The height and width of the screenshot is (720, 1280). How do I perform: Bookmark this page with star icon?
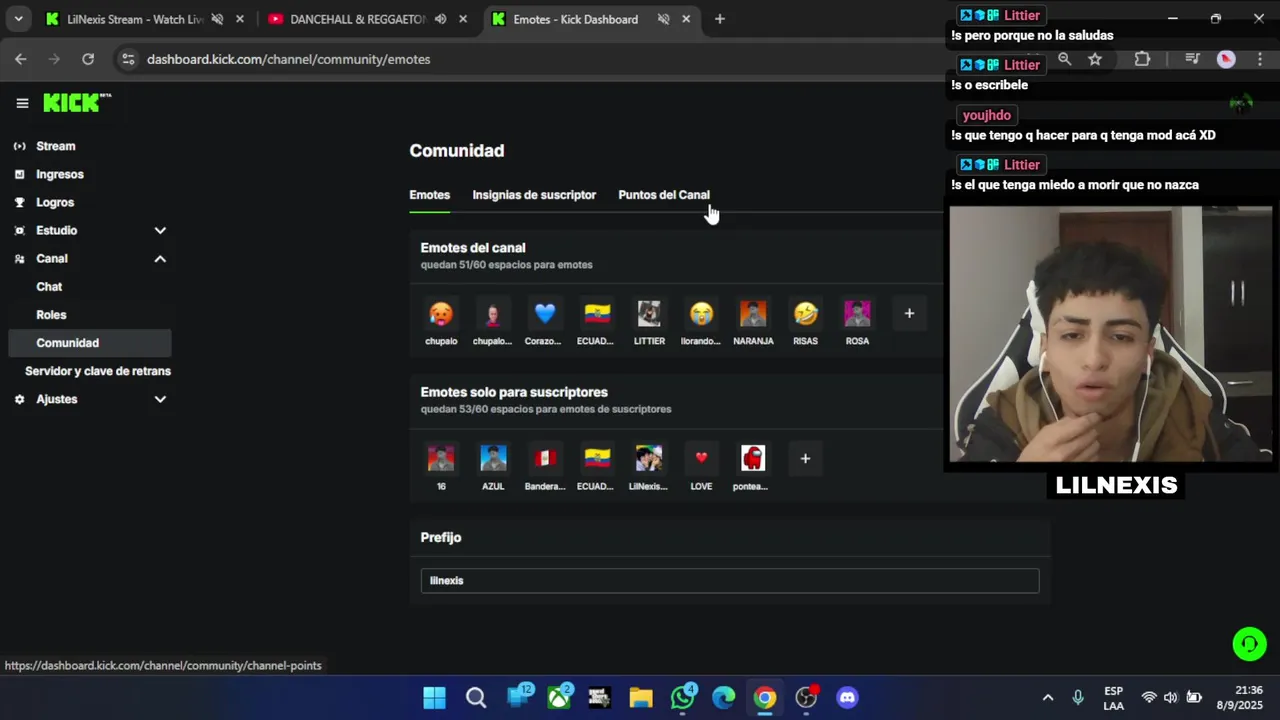click(x=1095, y=59)
